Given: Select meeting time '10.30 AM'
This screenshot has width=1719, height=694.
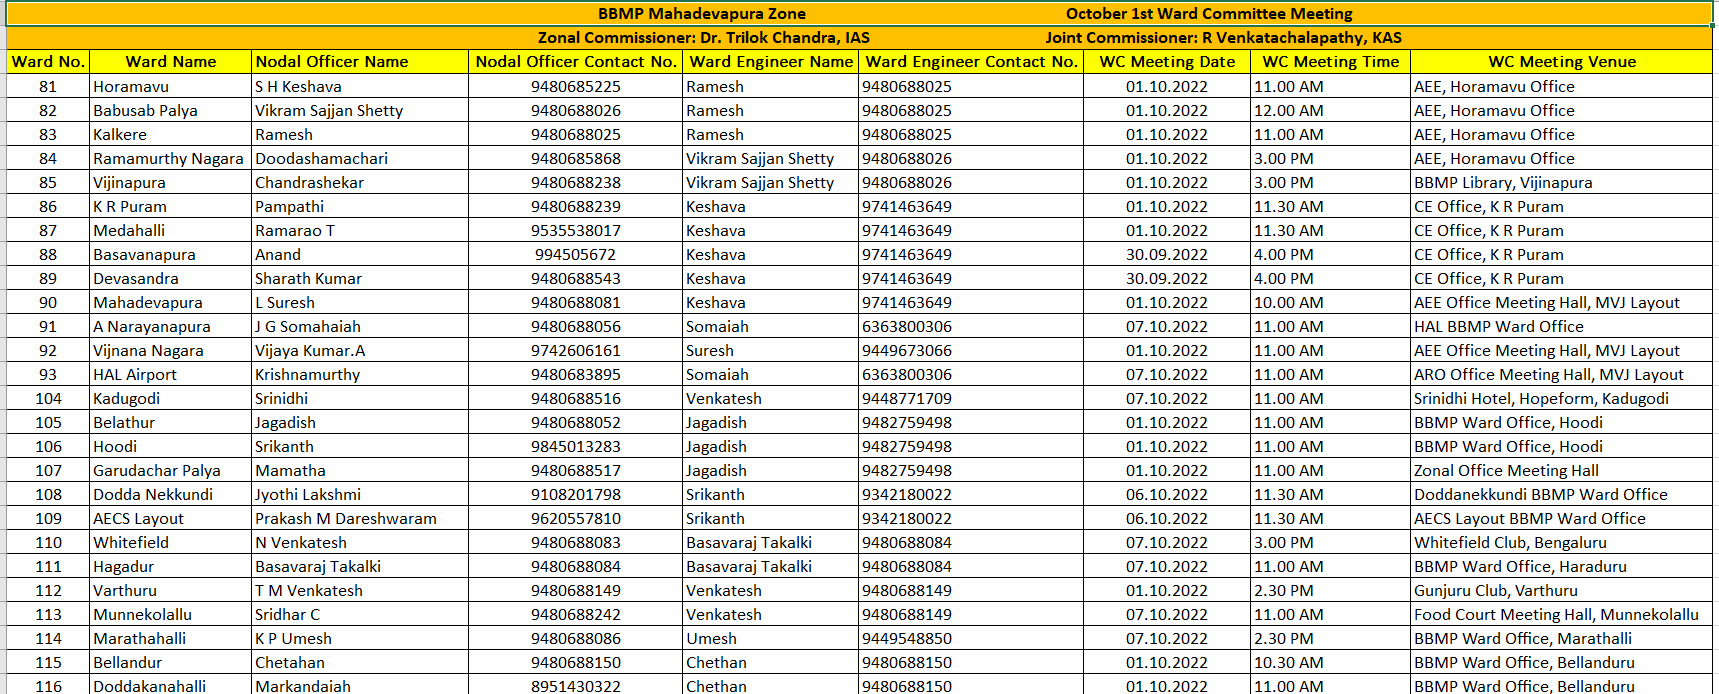Looking at the screenshot, I should [x=1331, y=663].
